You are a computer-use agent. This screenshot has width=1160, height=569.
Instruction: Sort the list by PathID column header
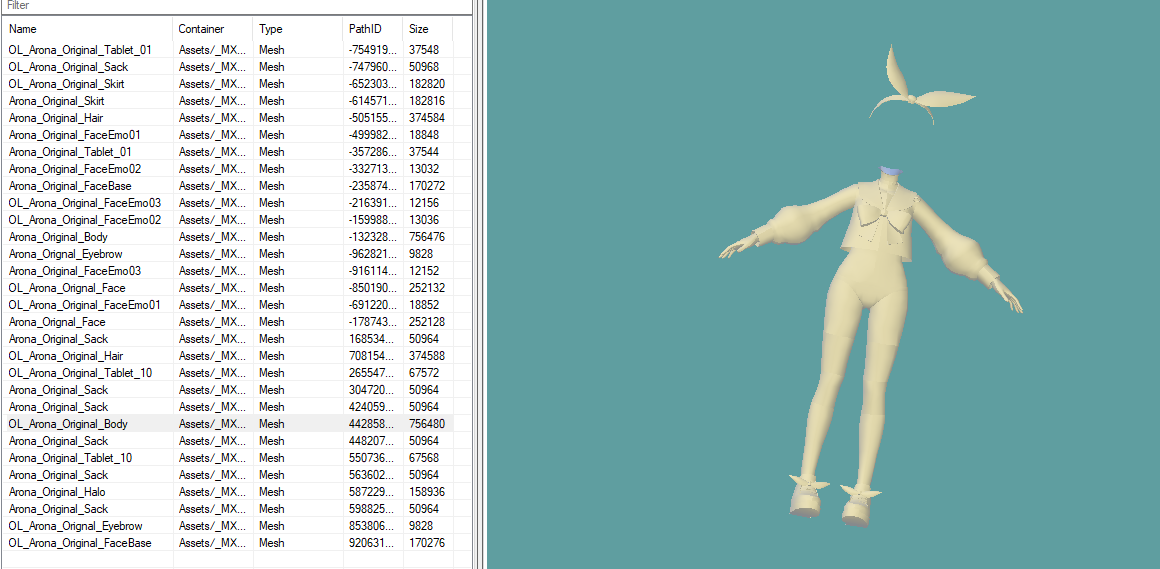click(372, 29)
